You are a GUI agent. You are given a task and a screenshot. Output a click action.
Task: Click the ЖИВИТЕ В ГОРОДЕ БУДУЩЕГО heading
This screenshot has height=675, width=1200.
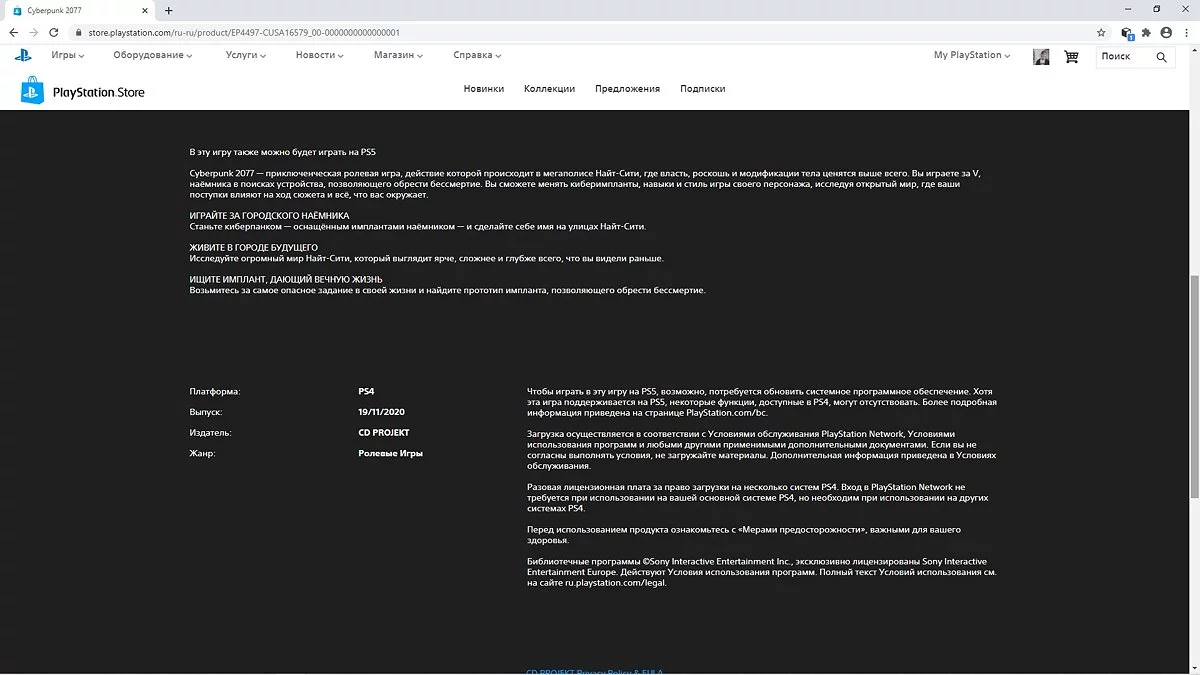pyautogui.click(x=253, y=247)
